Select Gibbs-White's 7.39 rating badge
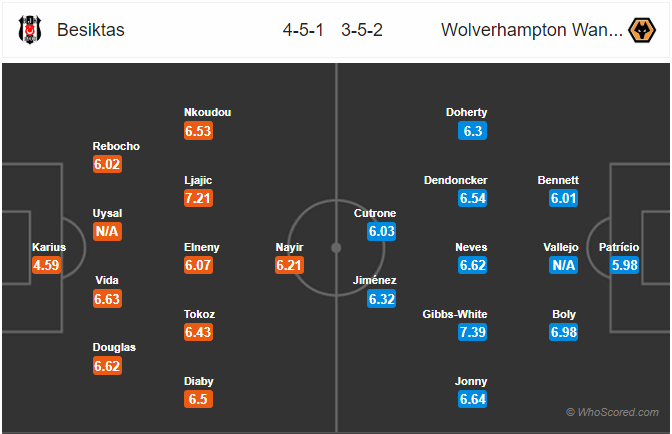Image resolution: width=672 pixels, height=434 pixels. pyautogui.click(x=472, y=332)
